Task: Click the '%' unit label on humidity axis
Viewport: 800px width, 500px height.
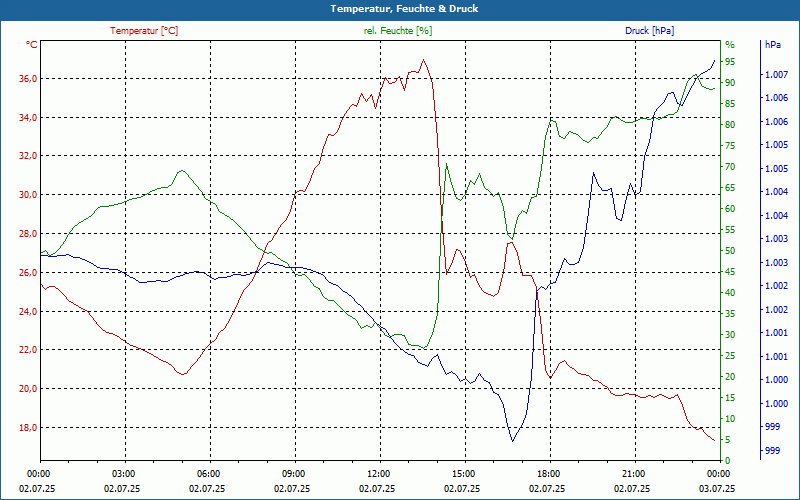Action: pos(730,45)
